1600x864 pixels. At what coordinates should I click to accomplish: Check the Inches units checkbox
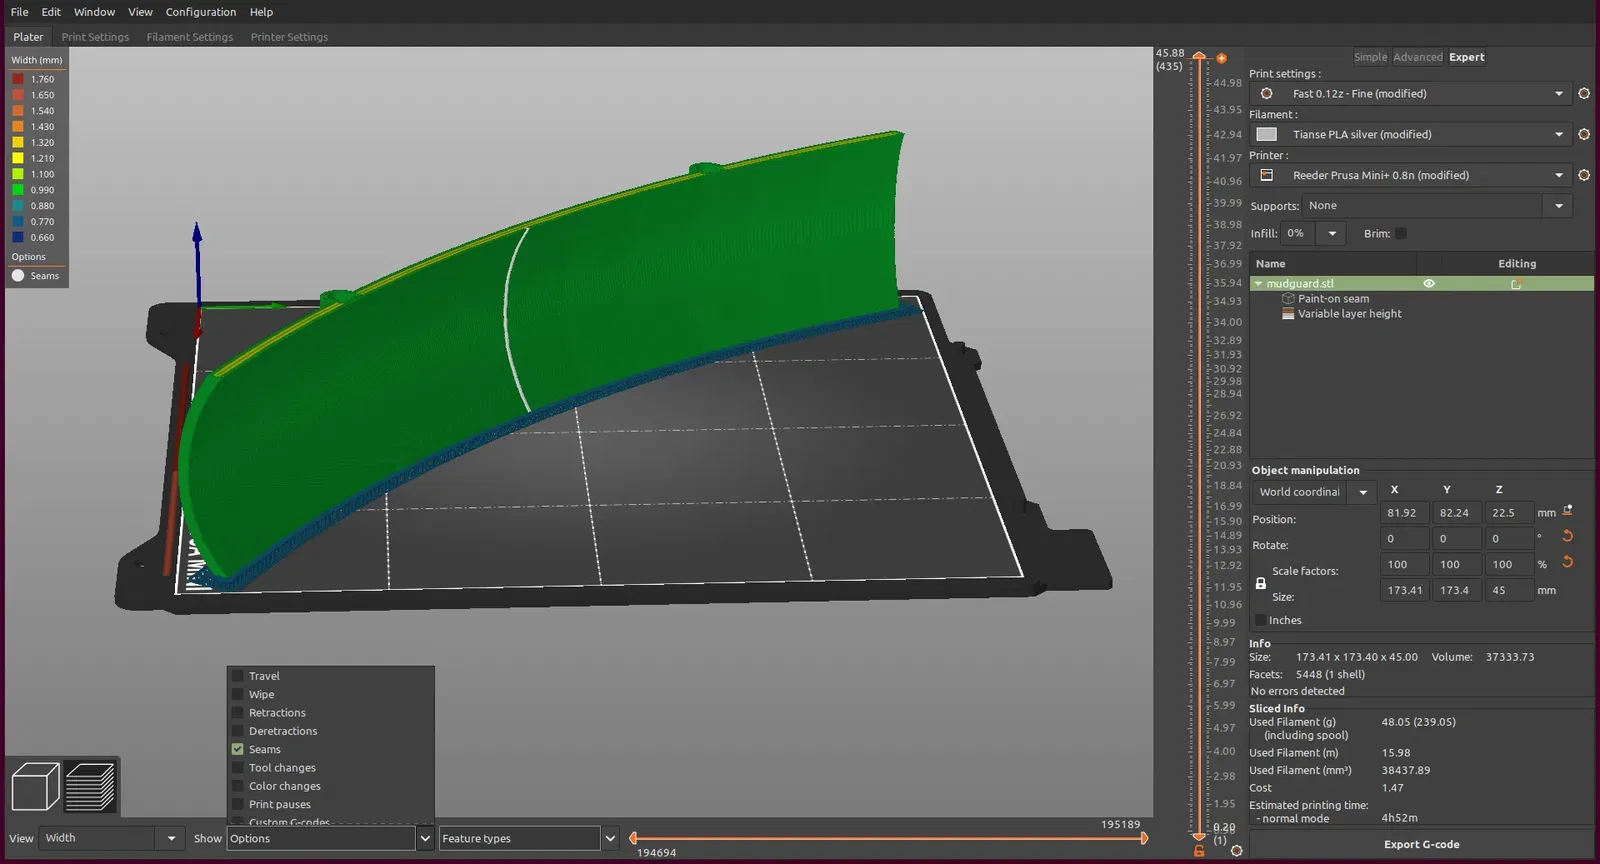tap(1260, 621)
